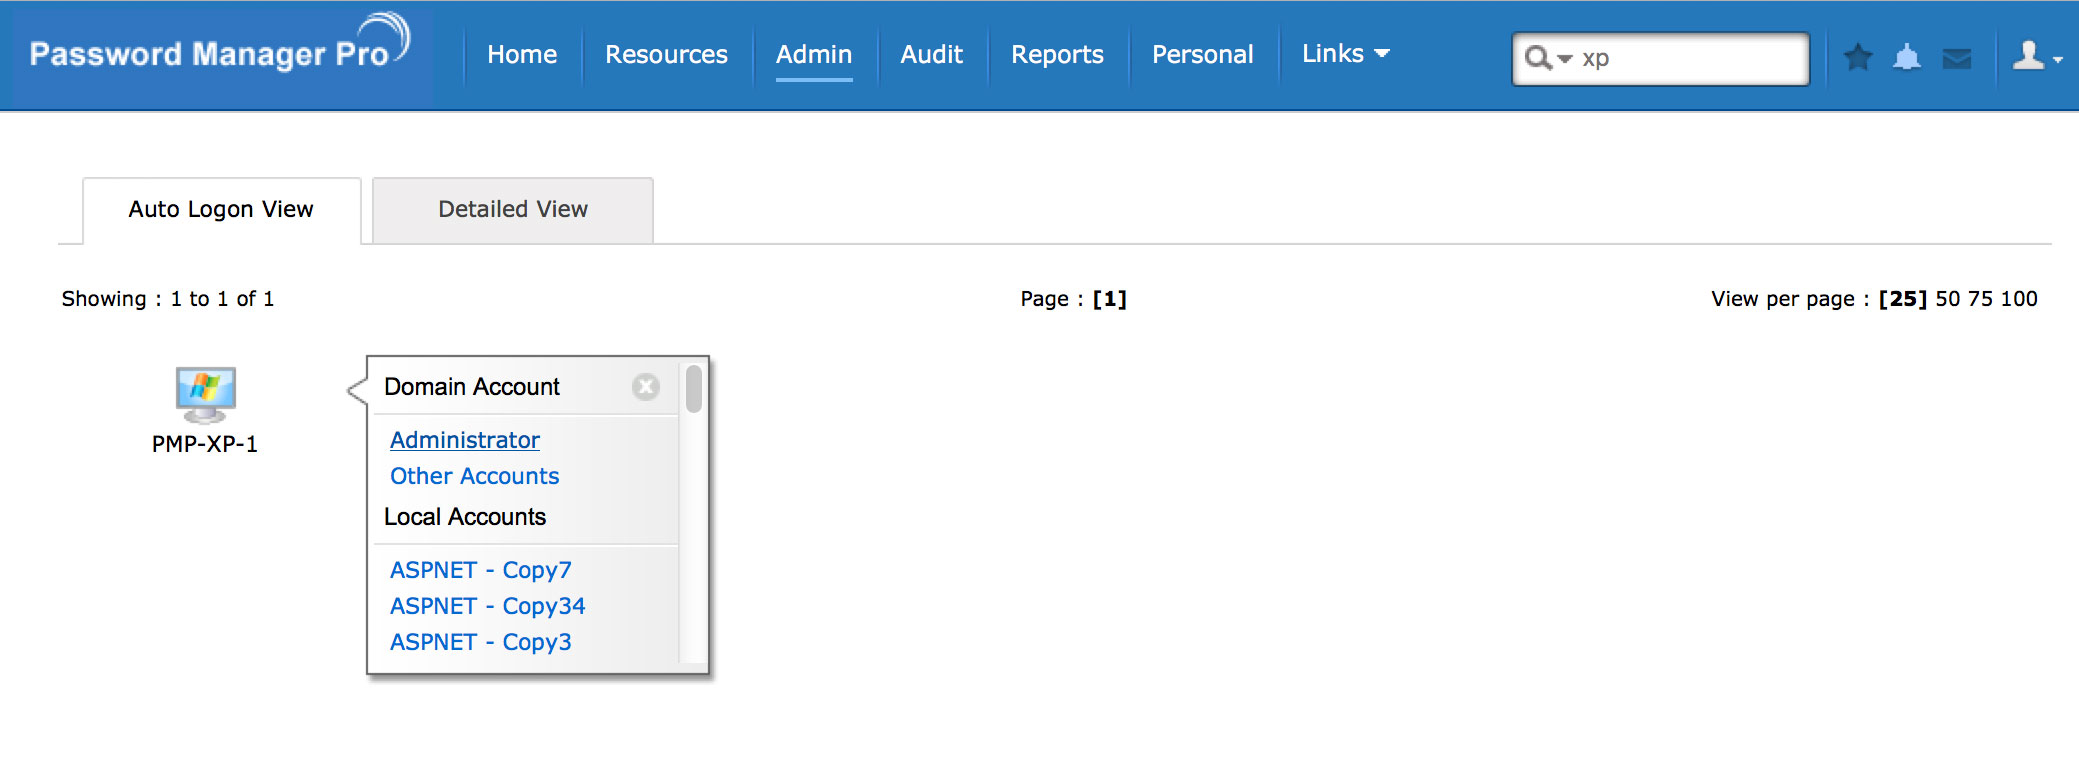Expand the search type dropdown arrow
2079x758 pixels.
pos(1565,59)
